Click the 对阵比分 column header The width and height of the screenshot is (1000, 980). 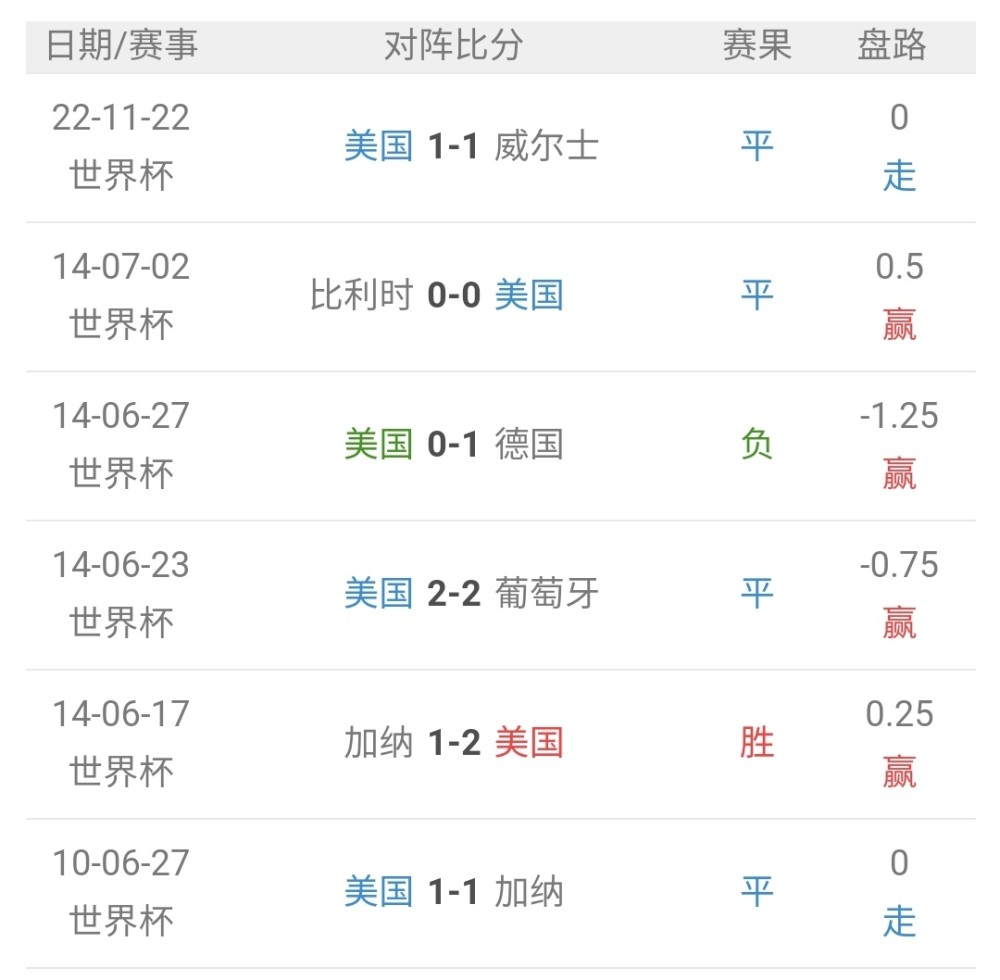453,45
